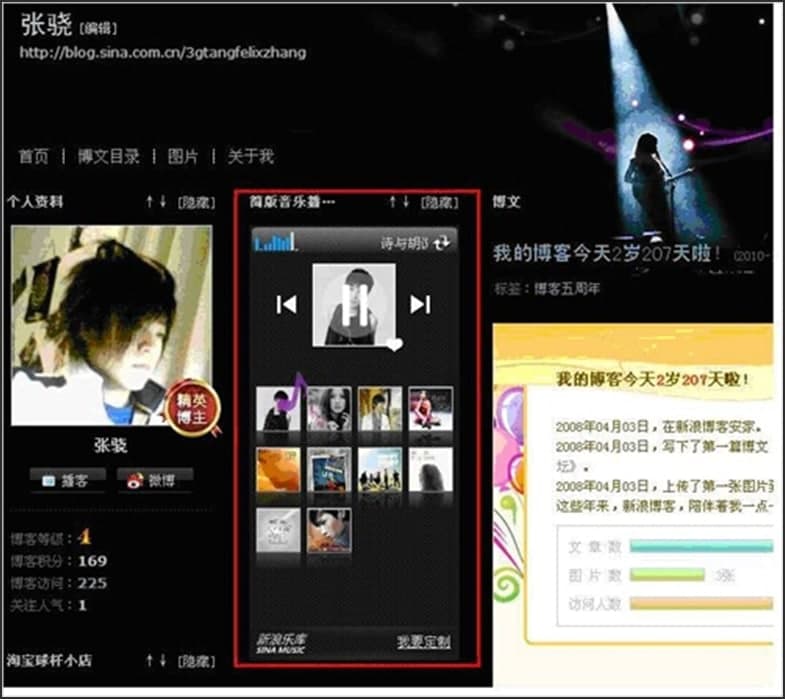
Task: Move music player module up with arrow
Action: [x=393, y=202]
